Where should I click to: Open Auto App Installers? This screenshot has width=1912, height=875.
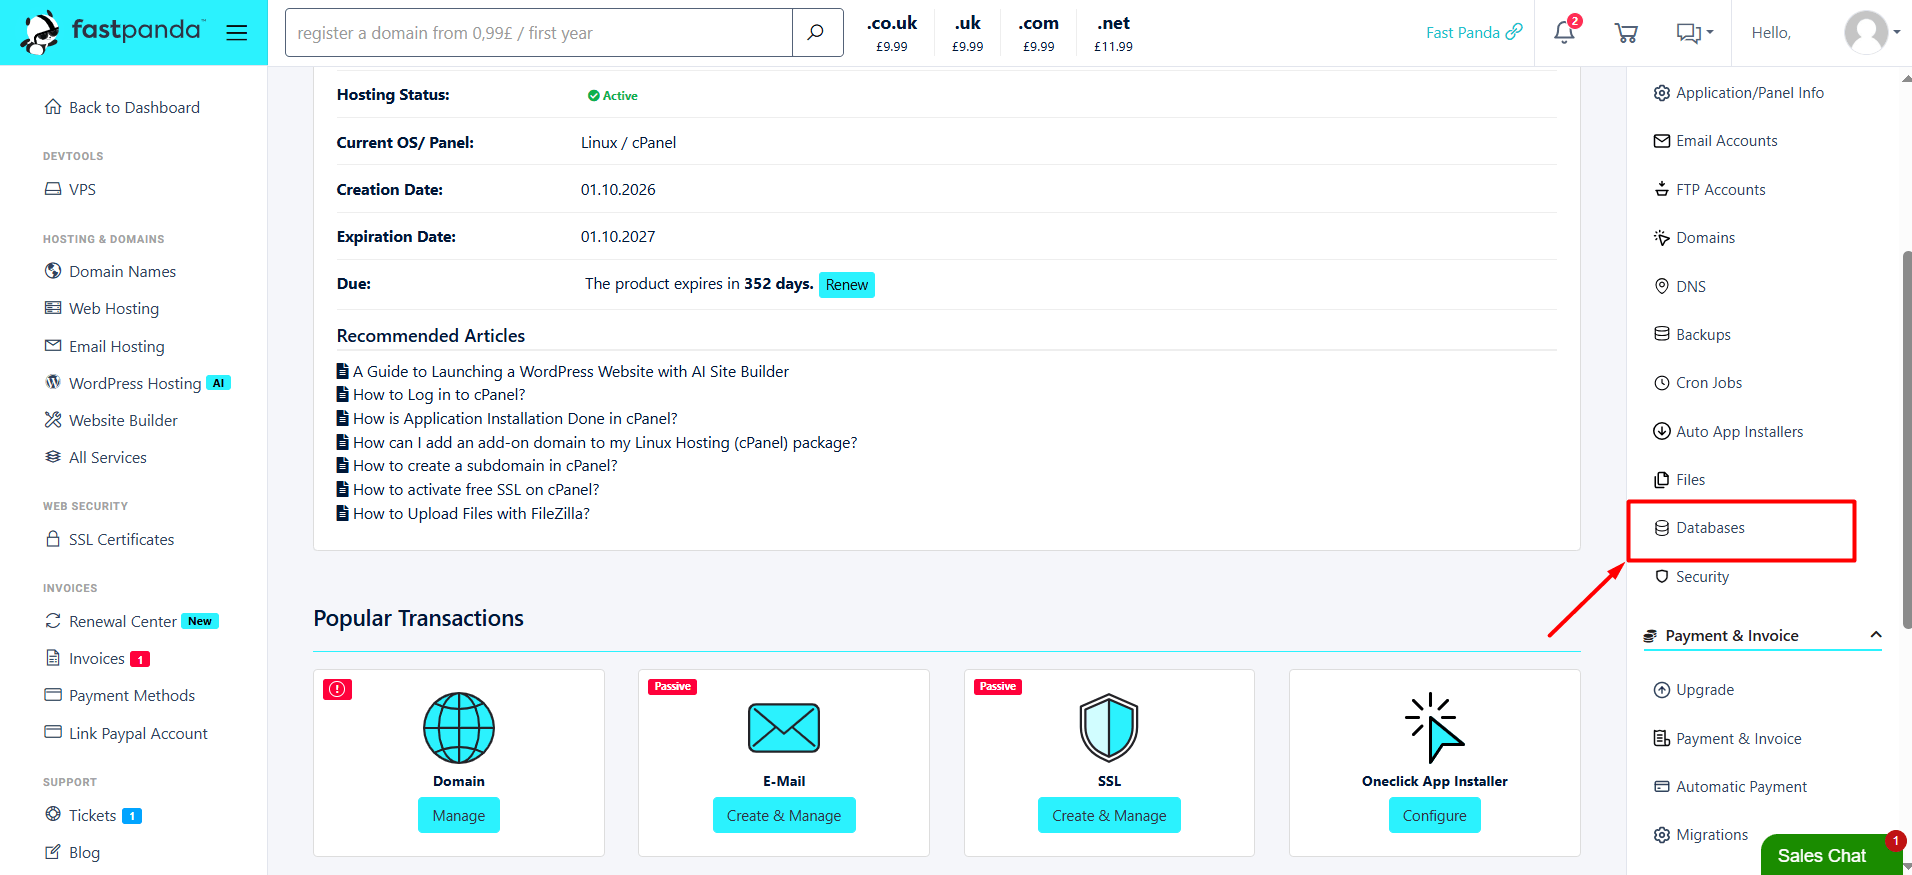pos(1728,432)
